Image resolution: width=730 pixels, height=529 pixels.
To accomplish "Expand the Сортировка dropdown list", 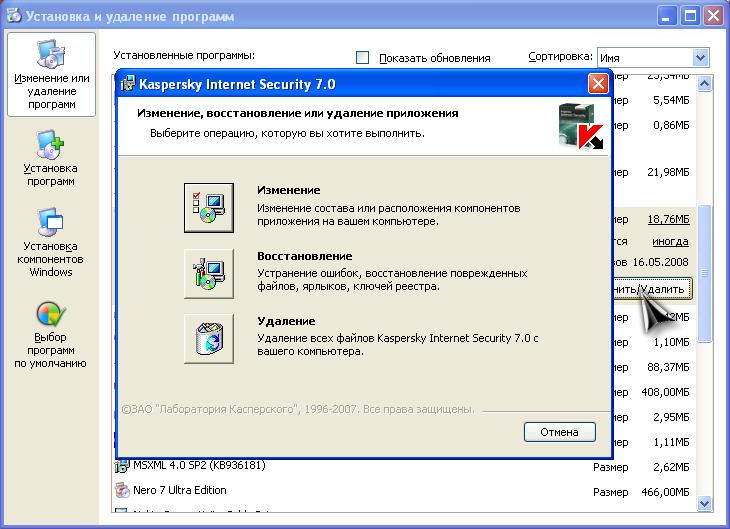I will click(x=700, y=58).
